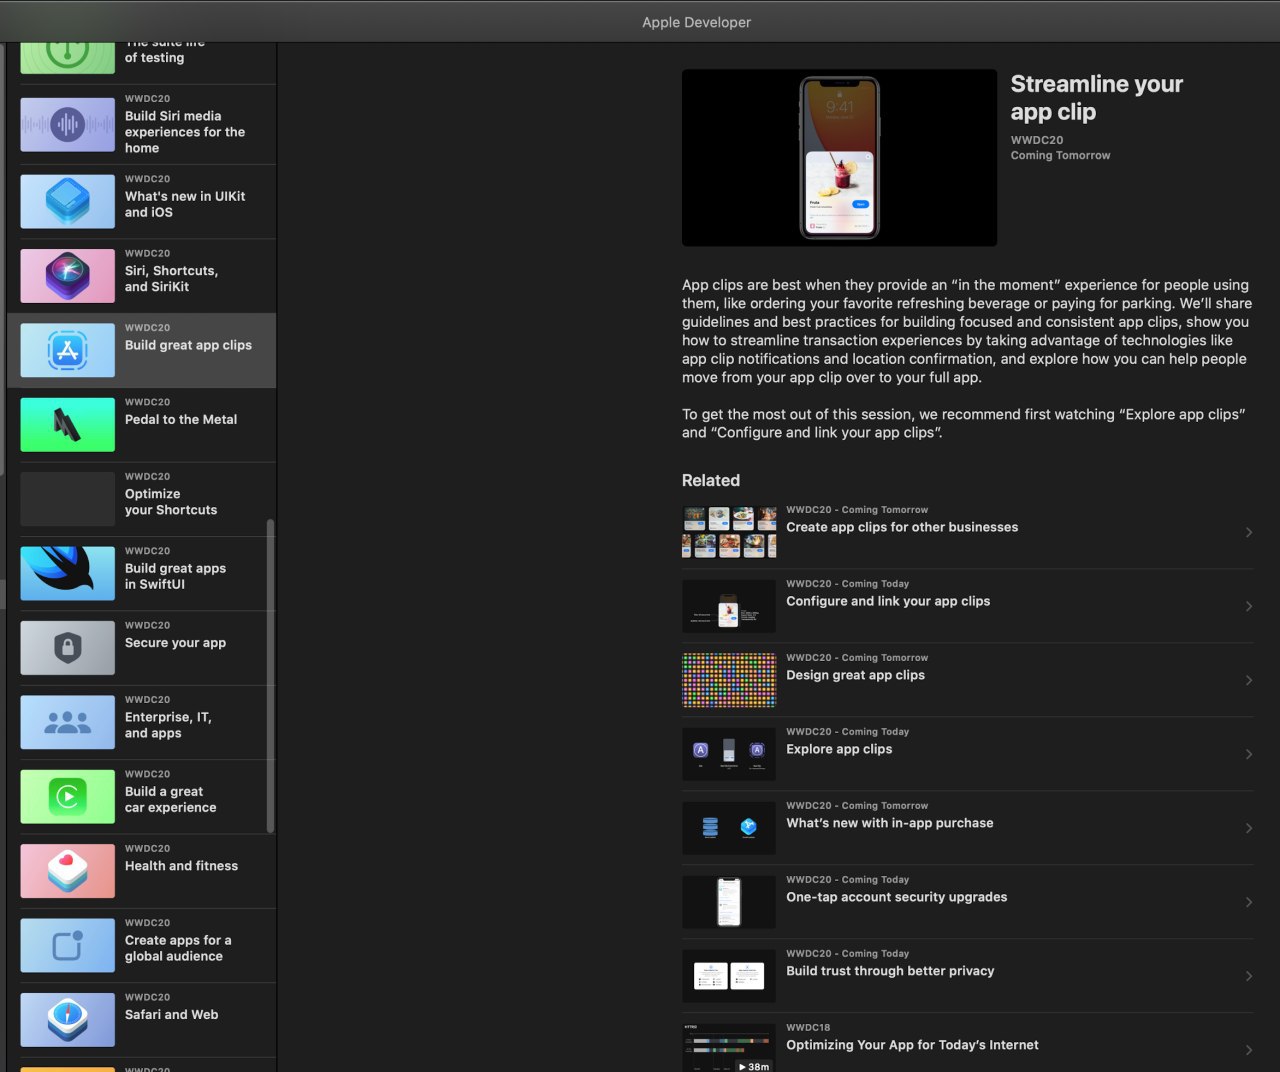1280x1072 pixels.
Task: Open Streamline your app clip video thumbnail
Action: tap(839, 158)
